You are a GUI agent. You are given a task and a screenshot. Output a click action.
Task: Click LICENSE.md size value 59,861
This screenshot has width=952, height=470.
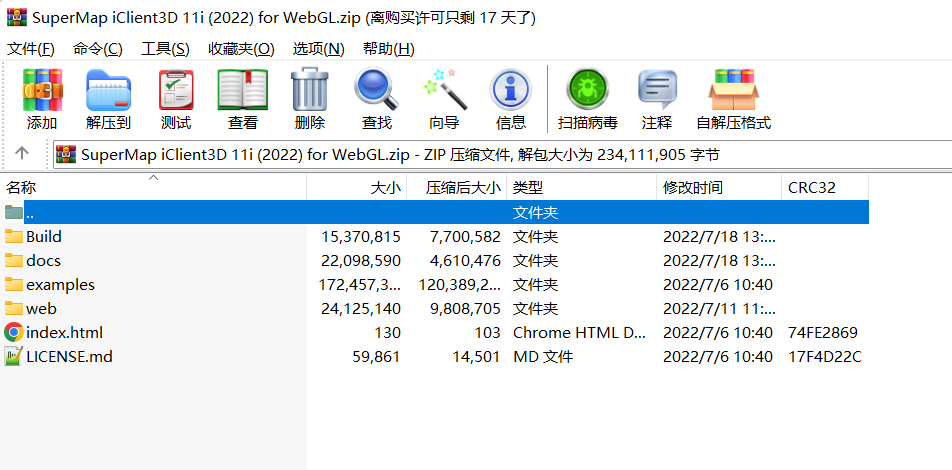[x=376, y=356]
